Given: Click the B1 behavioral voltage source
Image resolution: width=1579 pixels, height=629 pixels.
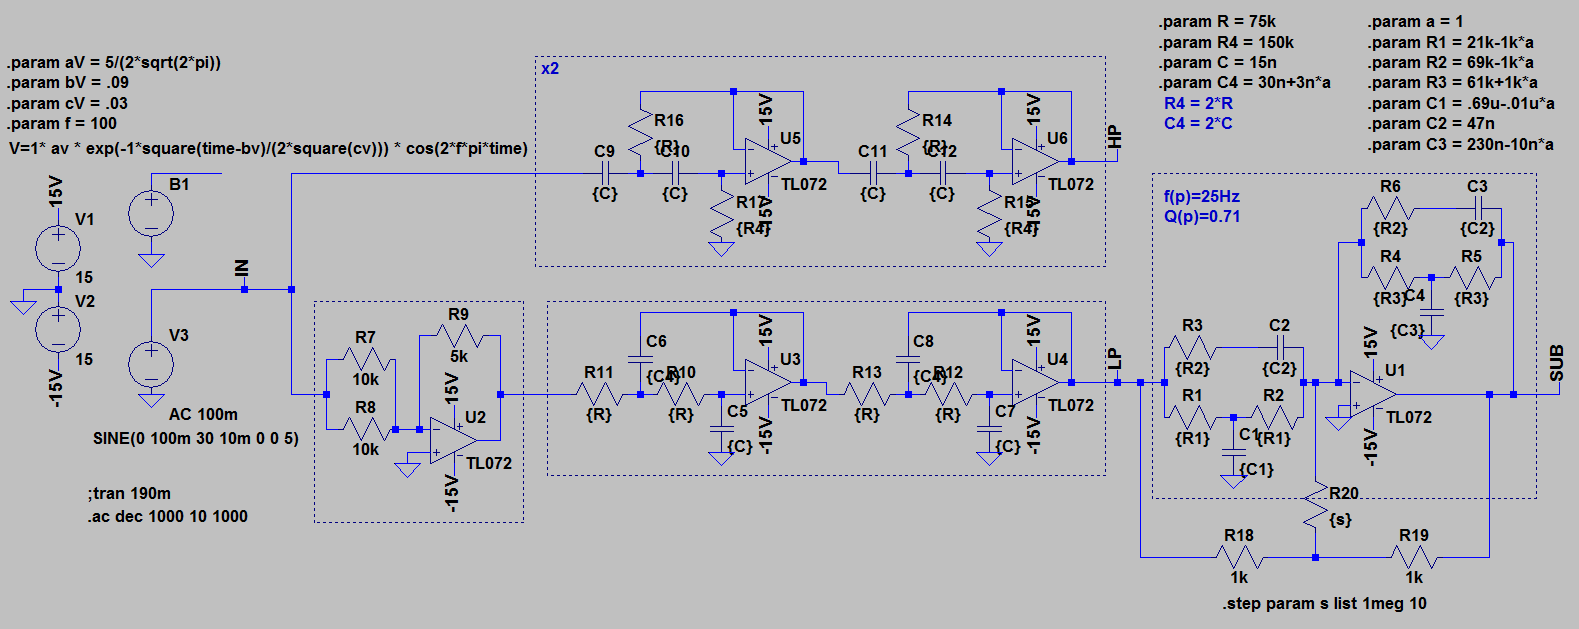Looking at the screenshot, I should click(151, 213).
